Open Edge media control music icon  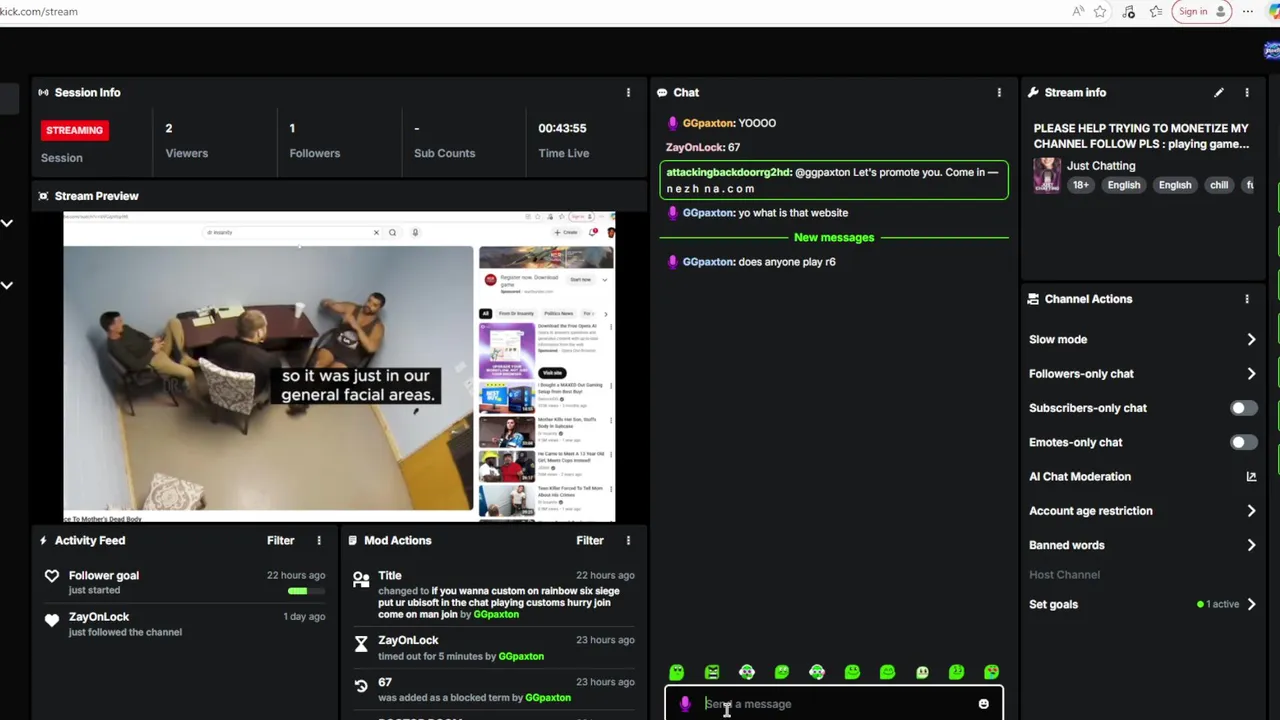click(x=1128, y=12)
